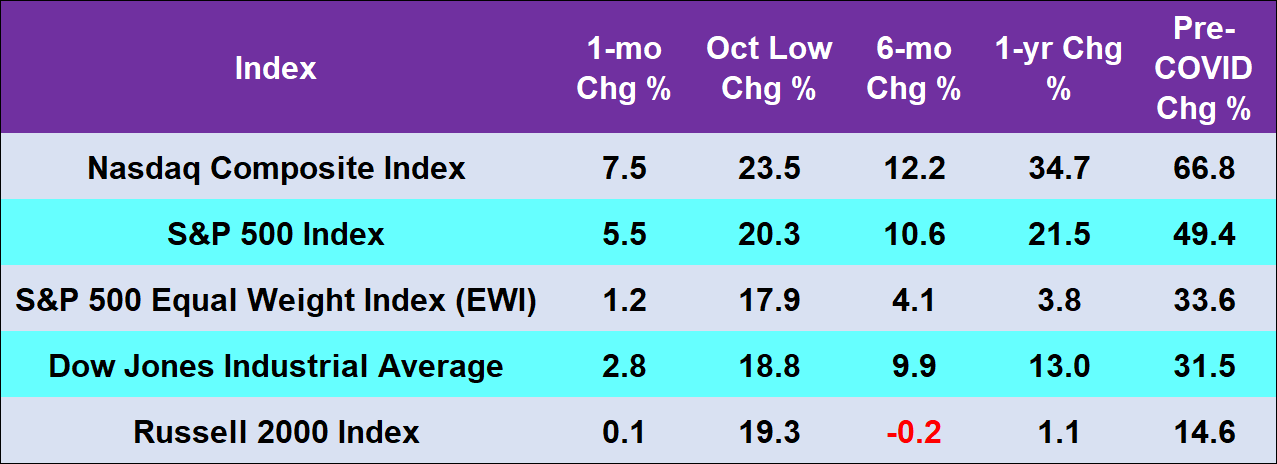Viewport: 1277px width, 464px height.
Task: Click the Index column header
Action: pyautogui.click(x=275, y=68)
